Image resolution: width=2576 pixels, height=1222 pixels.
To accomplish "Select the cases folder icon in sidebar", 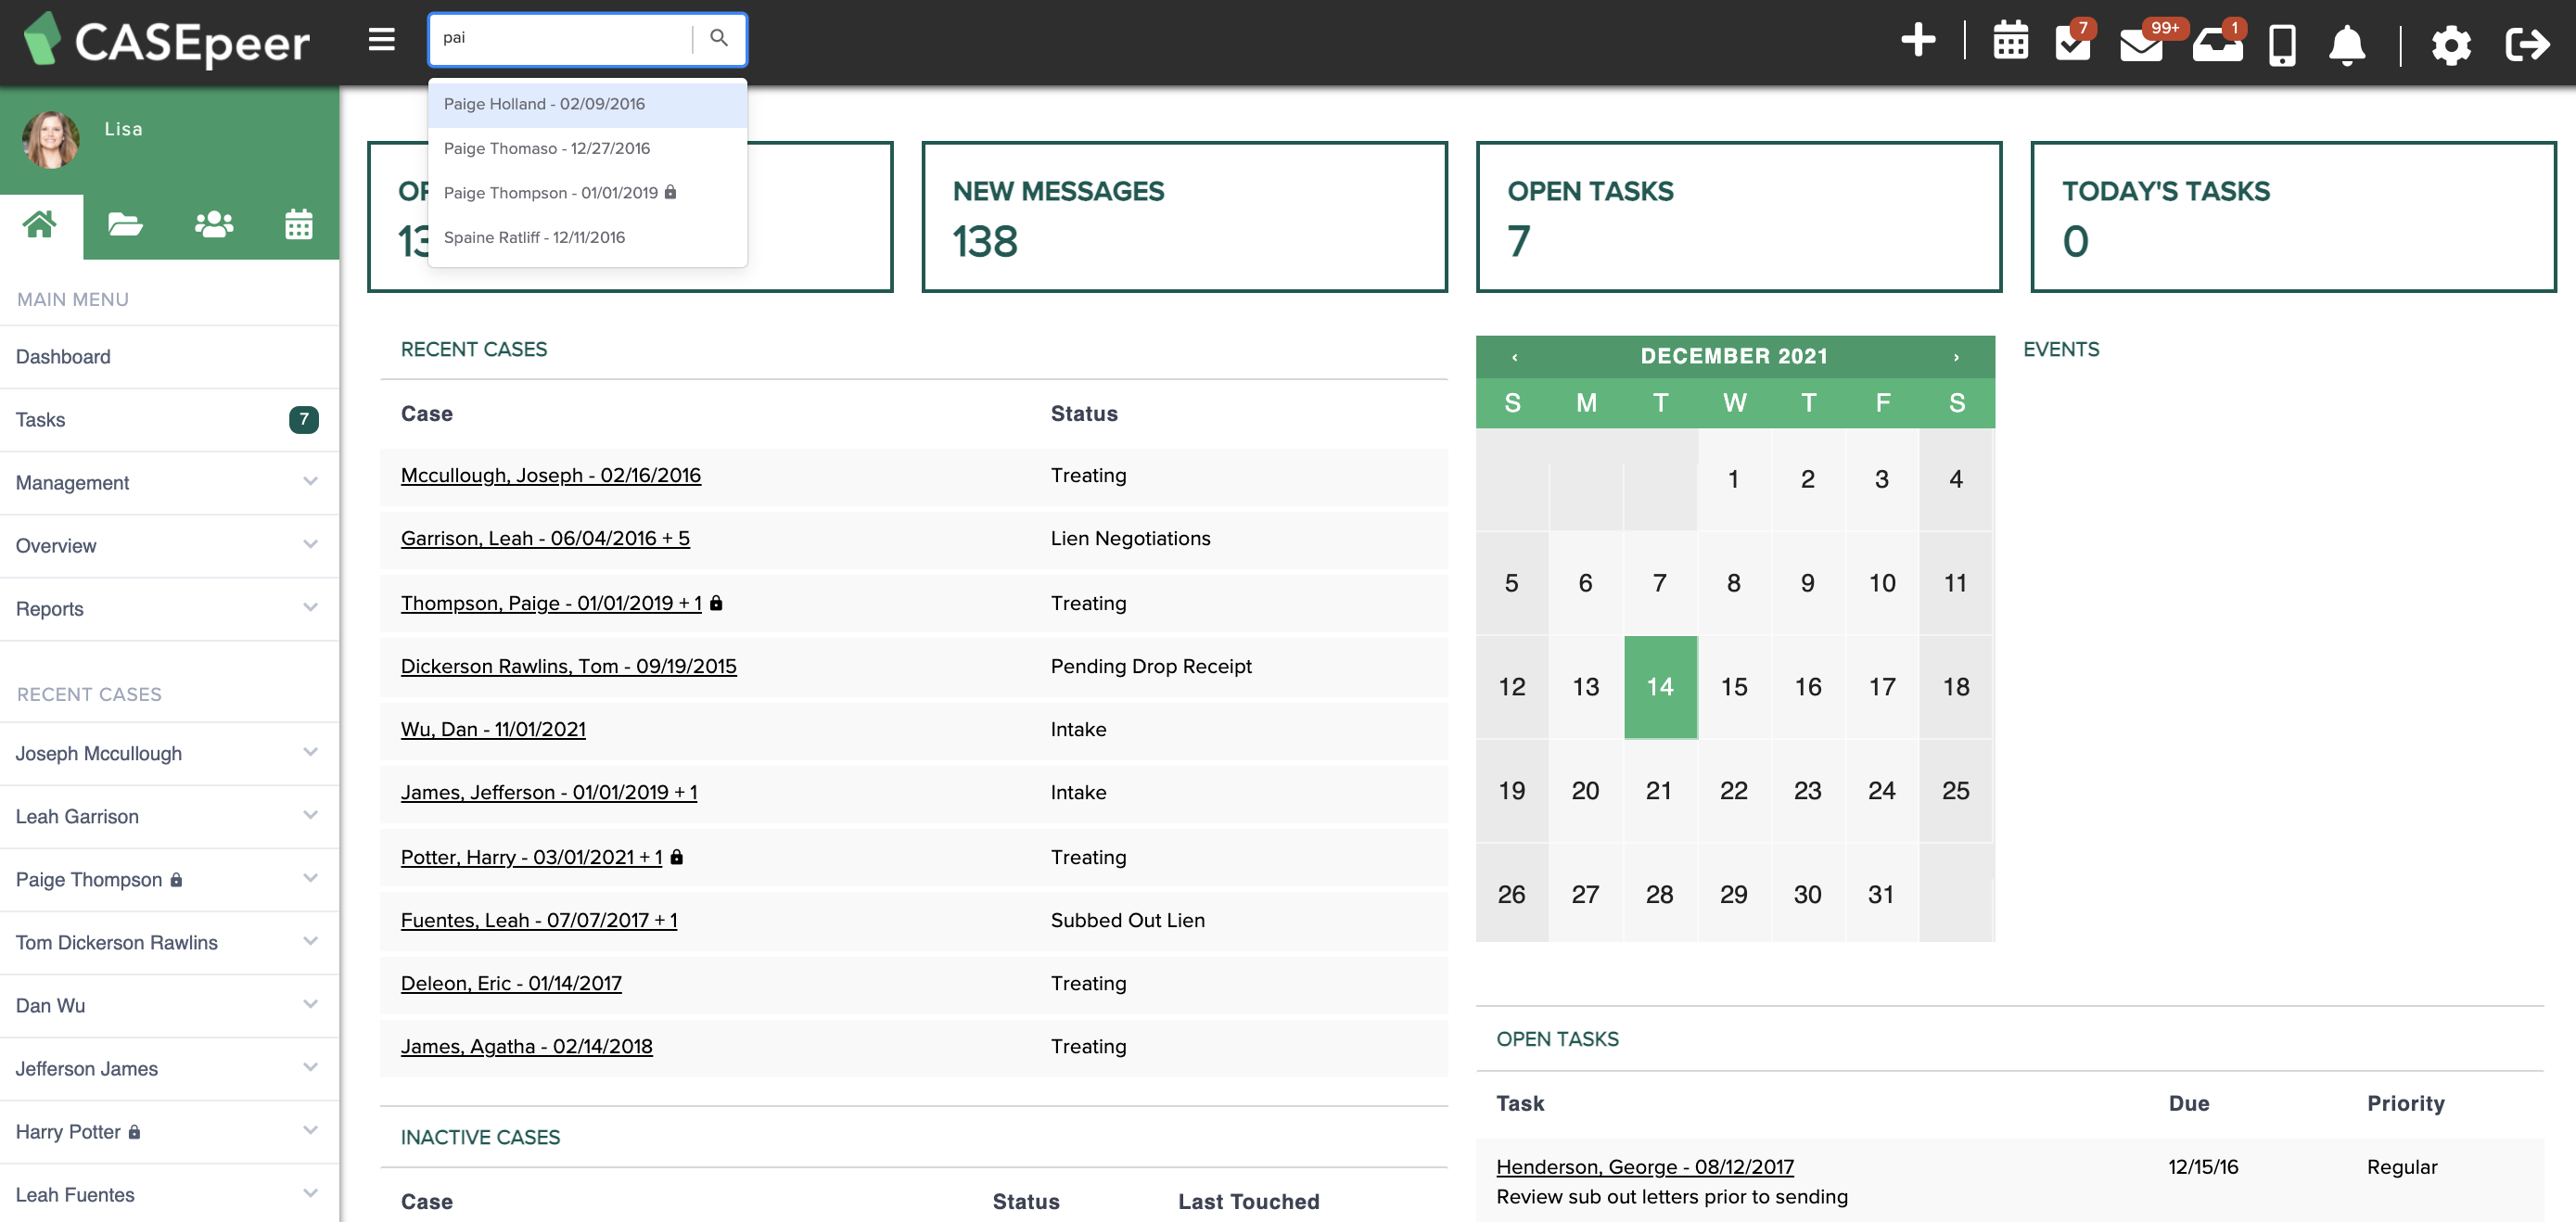I will coord(125,224).
